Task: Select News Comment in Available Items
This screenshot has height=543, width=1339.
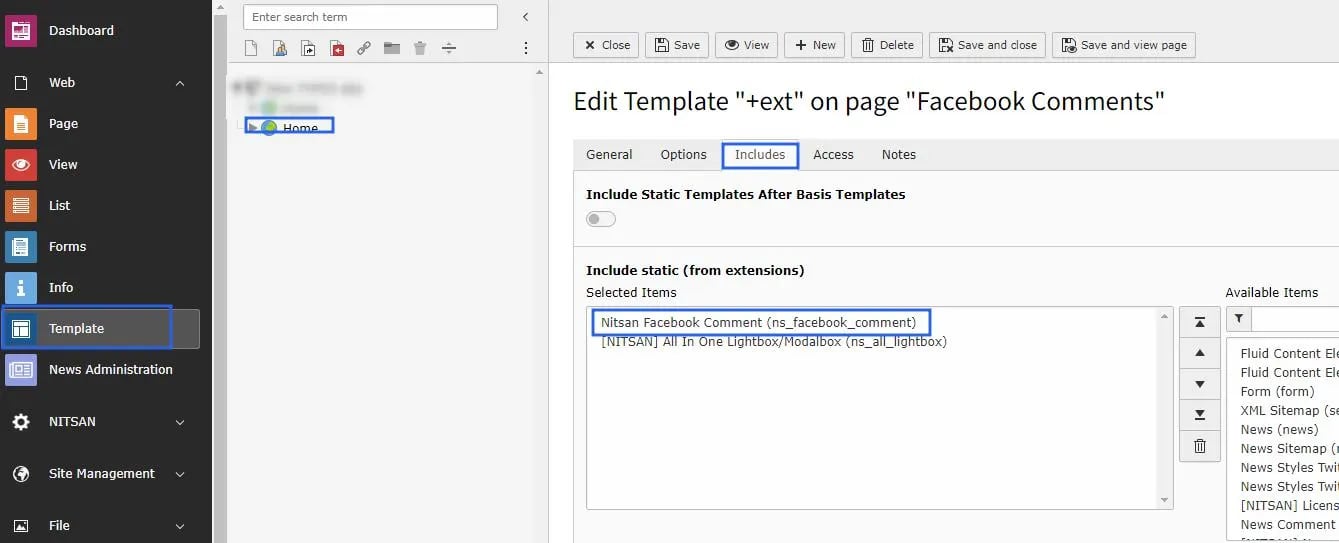Action: (1288, 525)
